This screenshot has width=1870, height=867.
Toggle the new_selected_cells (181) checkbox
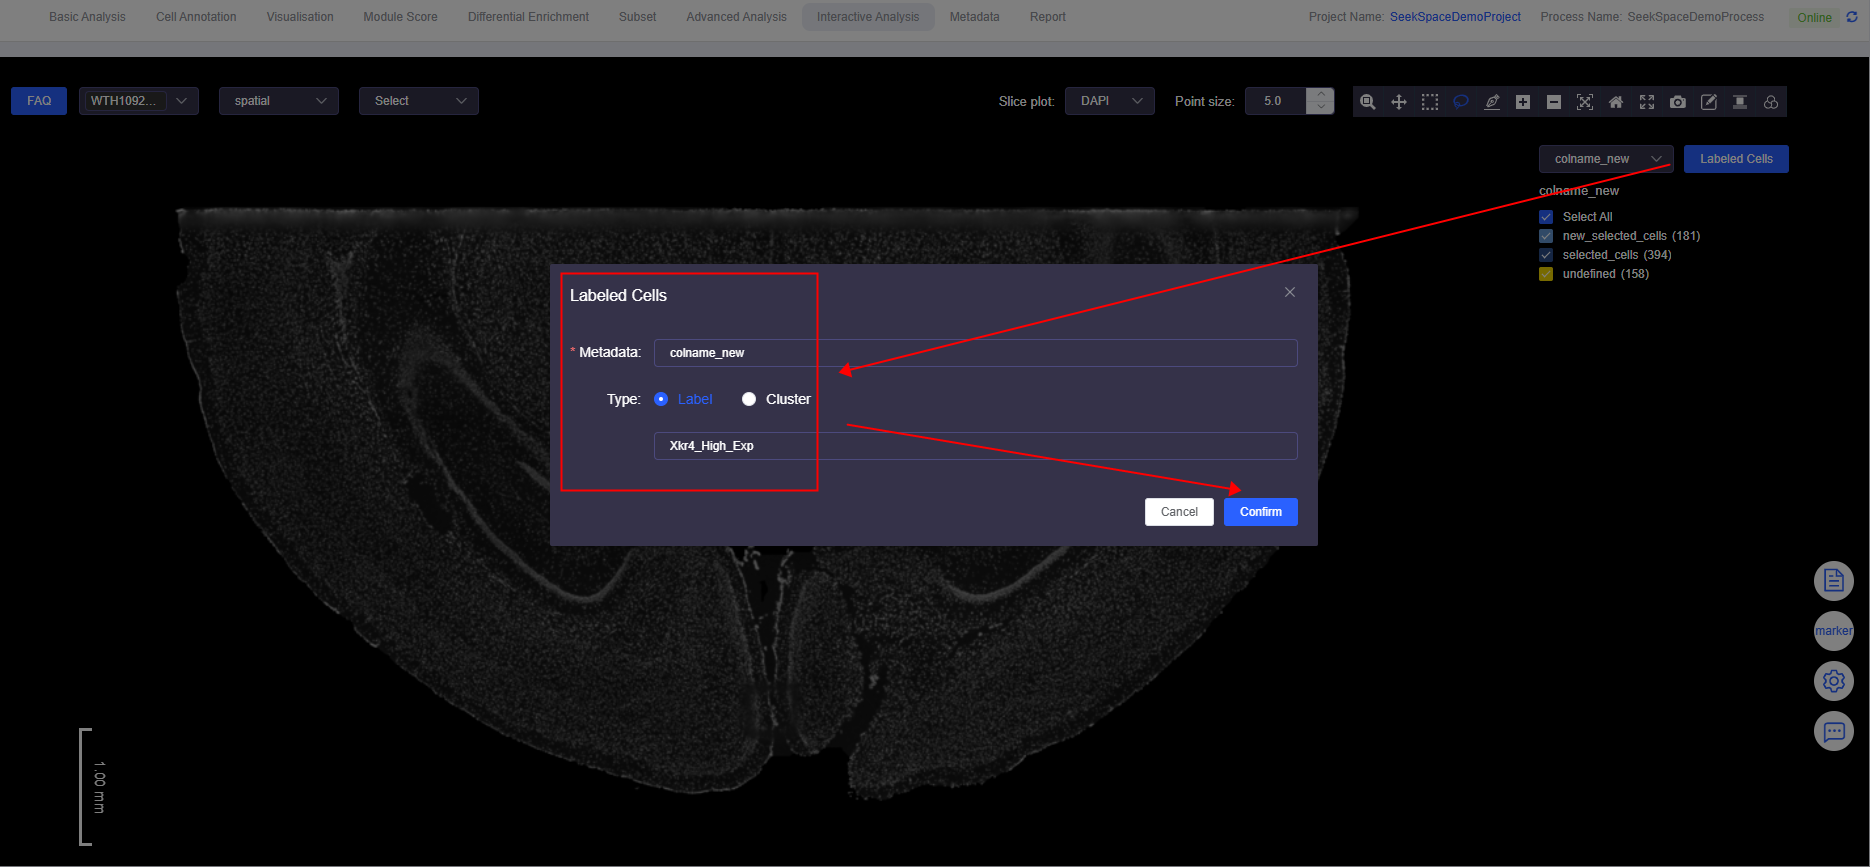[1546, 236]
